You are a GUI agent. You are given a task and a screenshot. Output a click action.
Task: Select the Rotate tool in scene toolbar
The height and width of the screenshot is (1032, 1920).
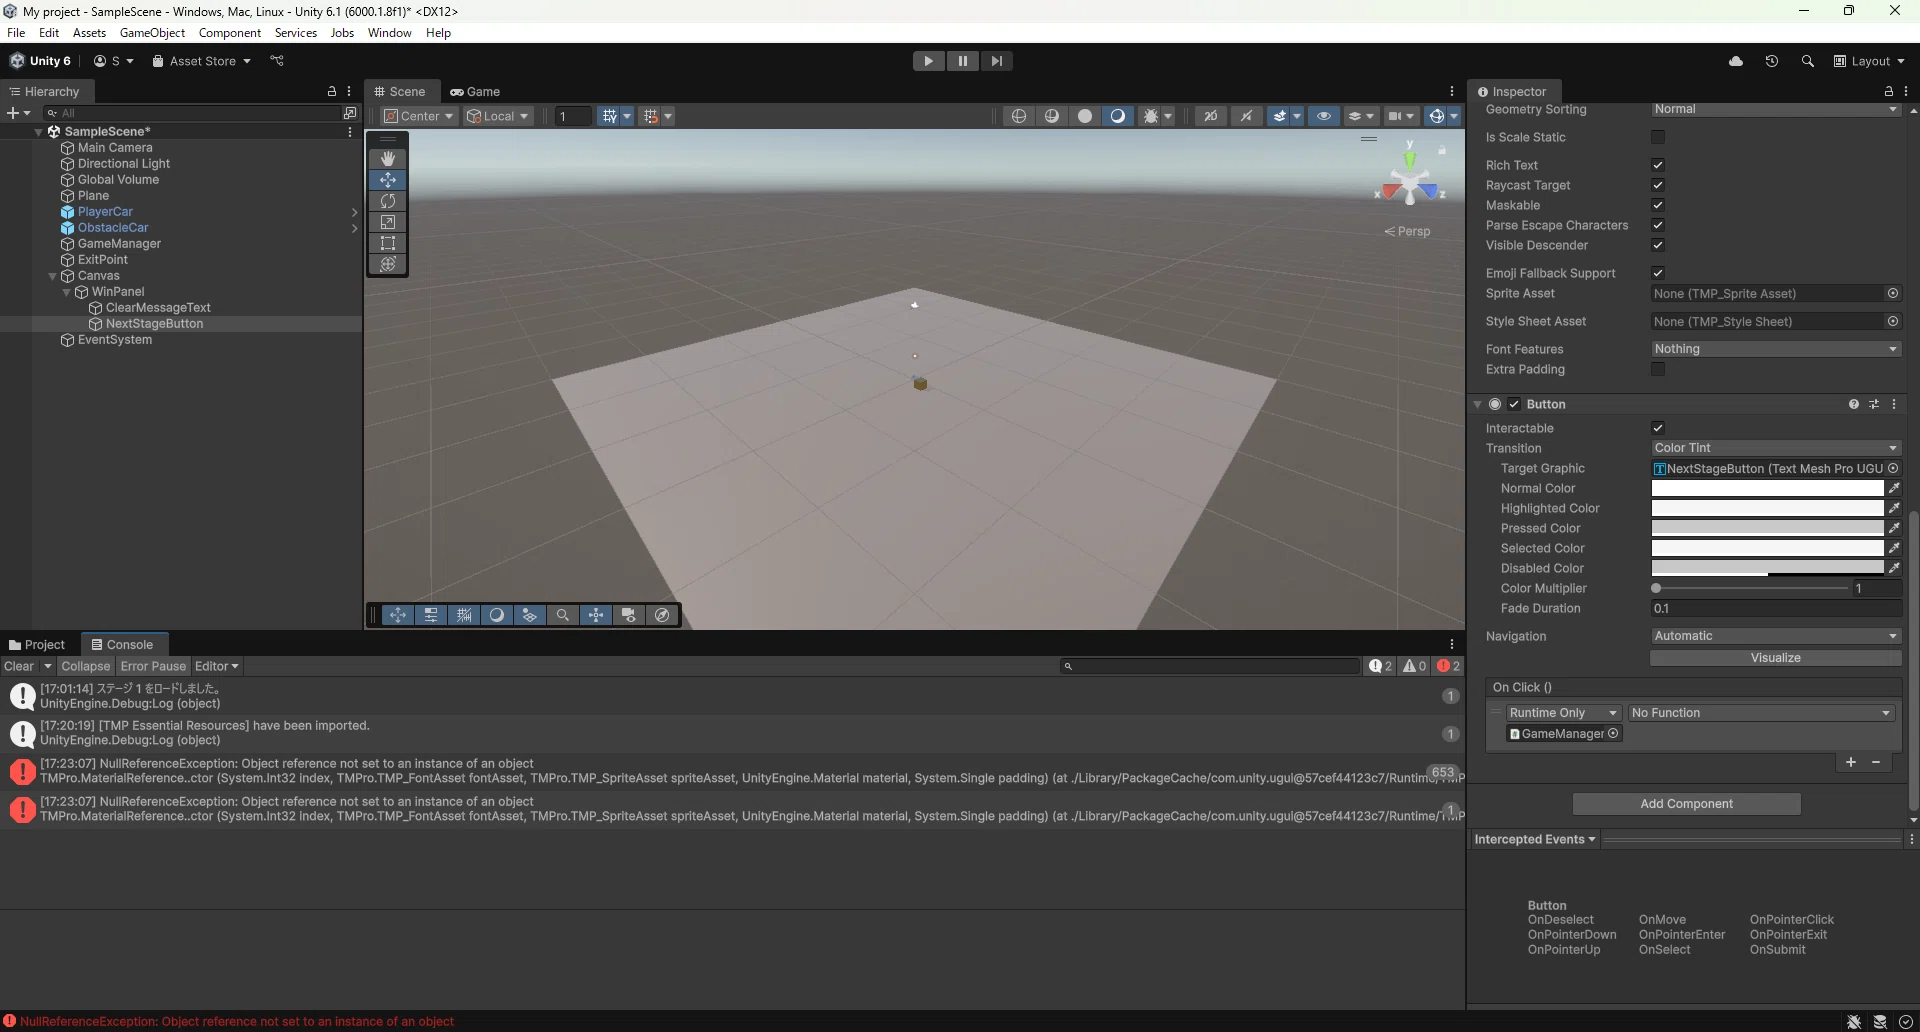(388, 201)
